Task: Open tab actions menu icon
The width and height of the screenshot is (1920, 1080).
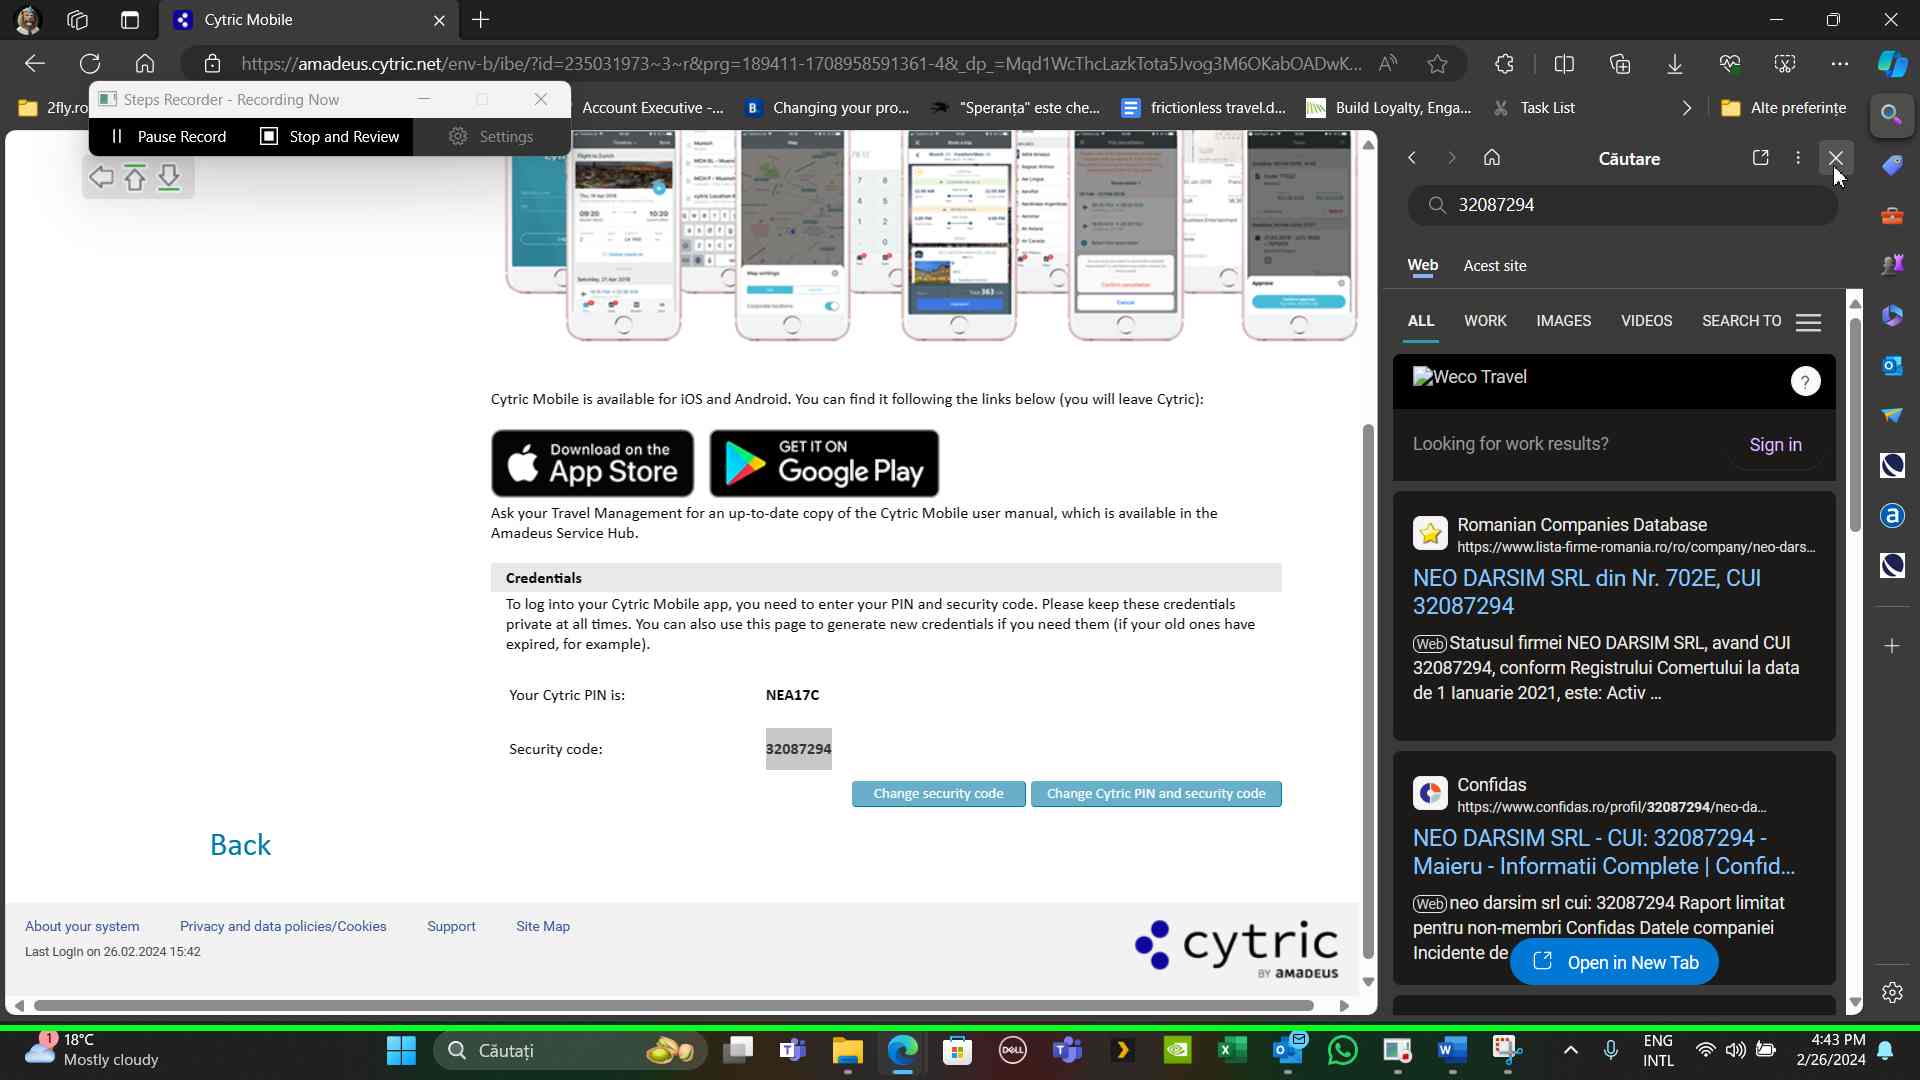Action: click(130, 20)
